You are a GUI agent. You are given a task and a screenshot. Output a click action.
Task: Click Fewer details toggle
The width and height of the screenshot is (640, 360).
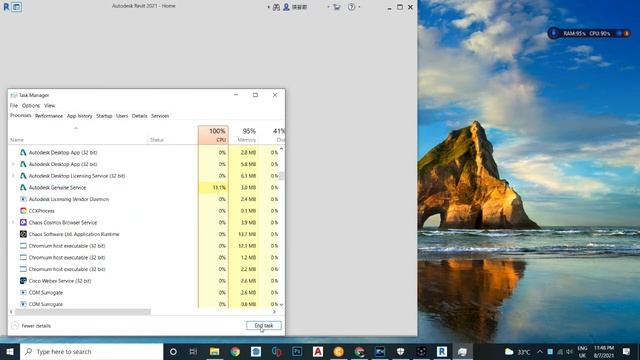pos(31,326)
